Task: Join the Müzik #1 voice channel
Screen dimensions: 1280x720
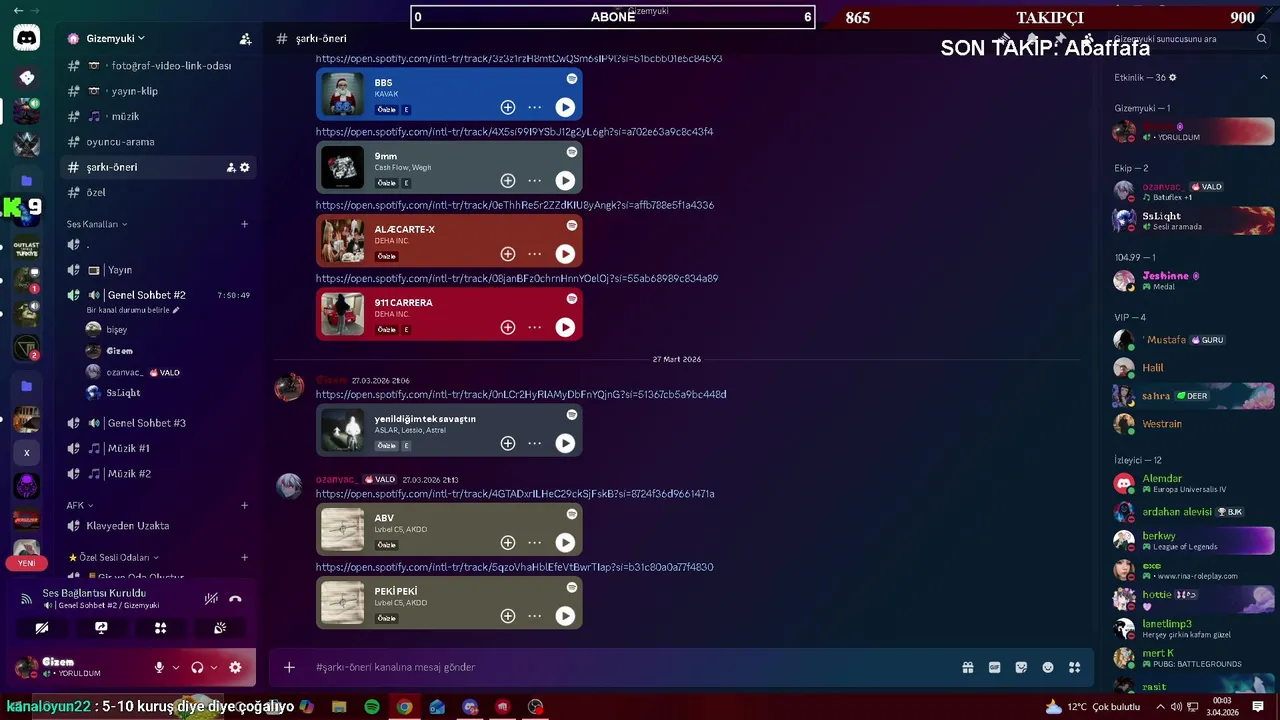Action: coord(158,448)
